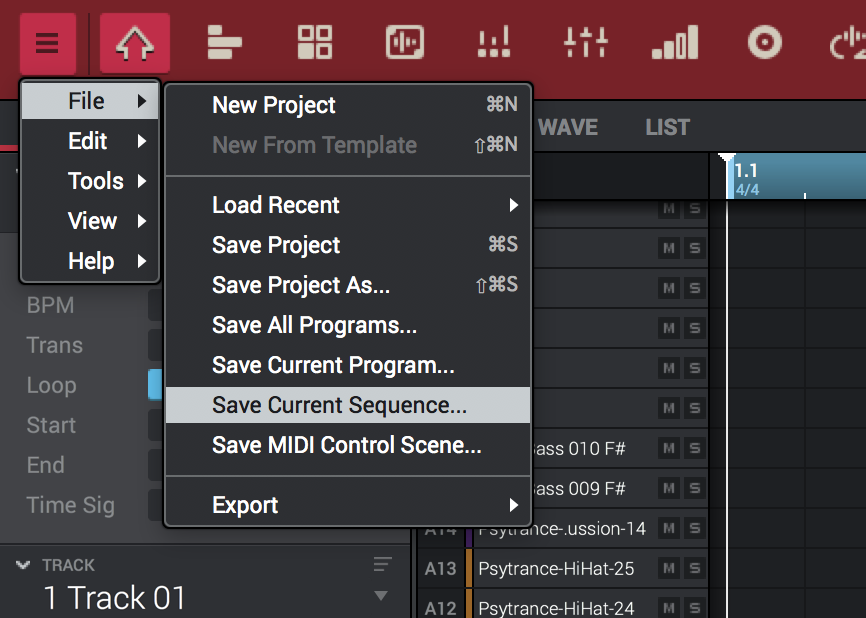
Task: Click the hamburger menu icon
Action: (x=47, y=43)
